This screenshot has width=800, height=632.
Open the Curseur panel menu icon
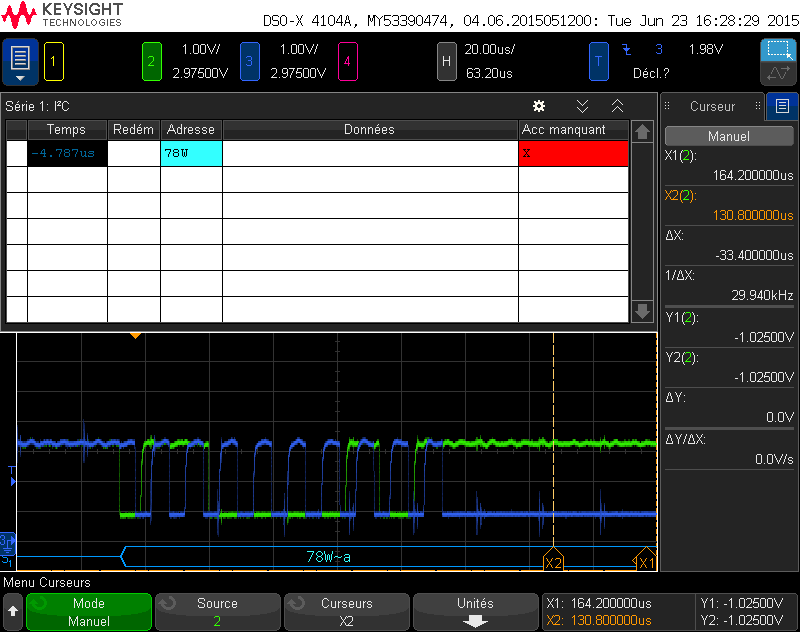781,106
